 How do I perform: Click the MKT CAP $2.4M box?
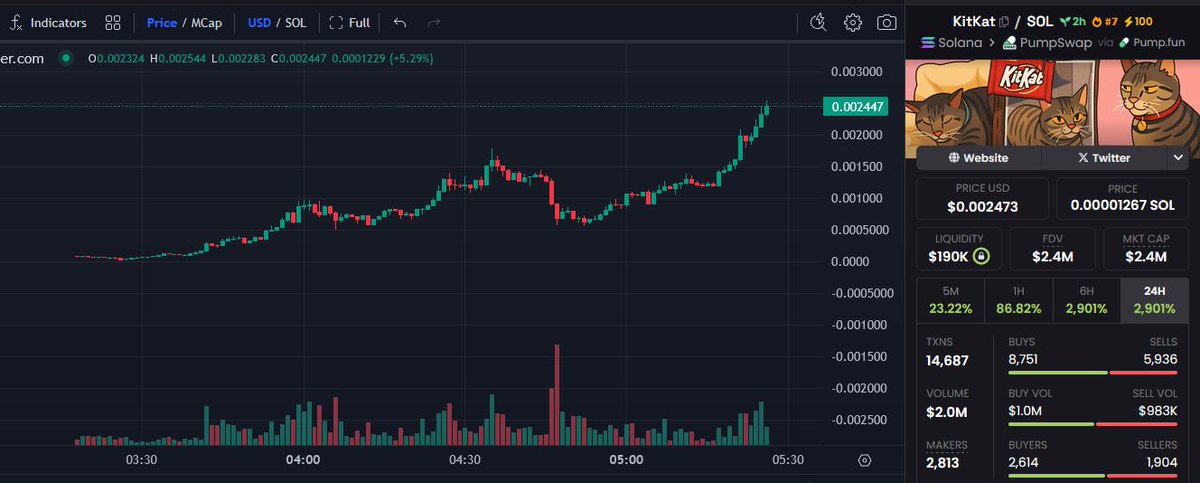coord(1146,248)
